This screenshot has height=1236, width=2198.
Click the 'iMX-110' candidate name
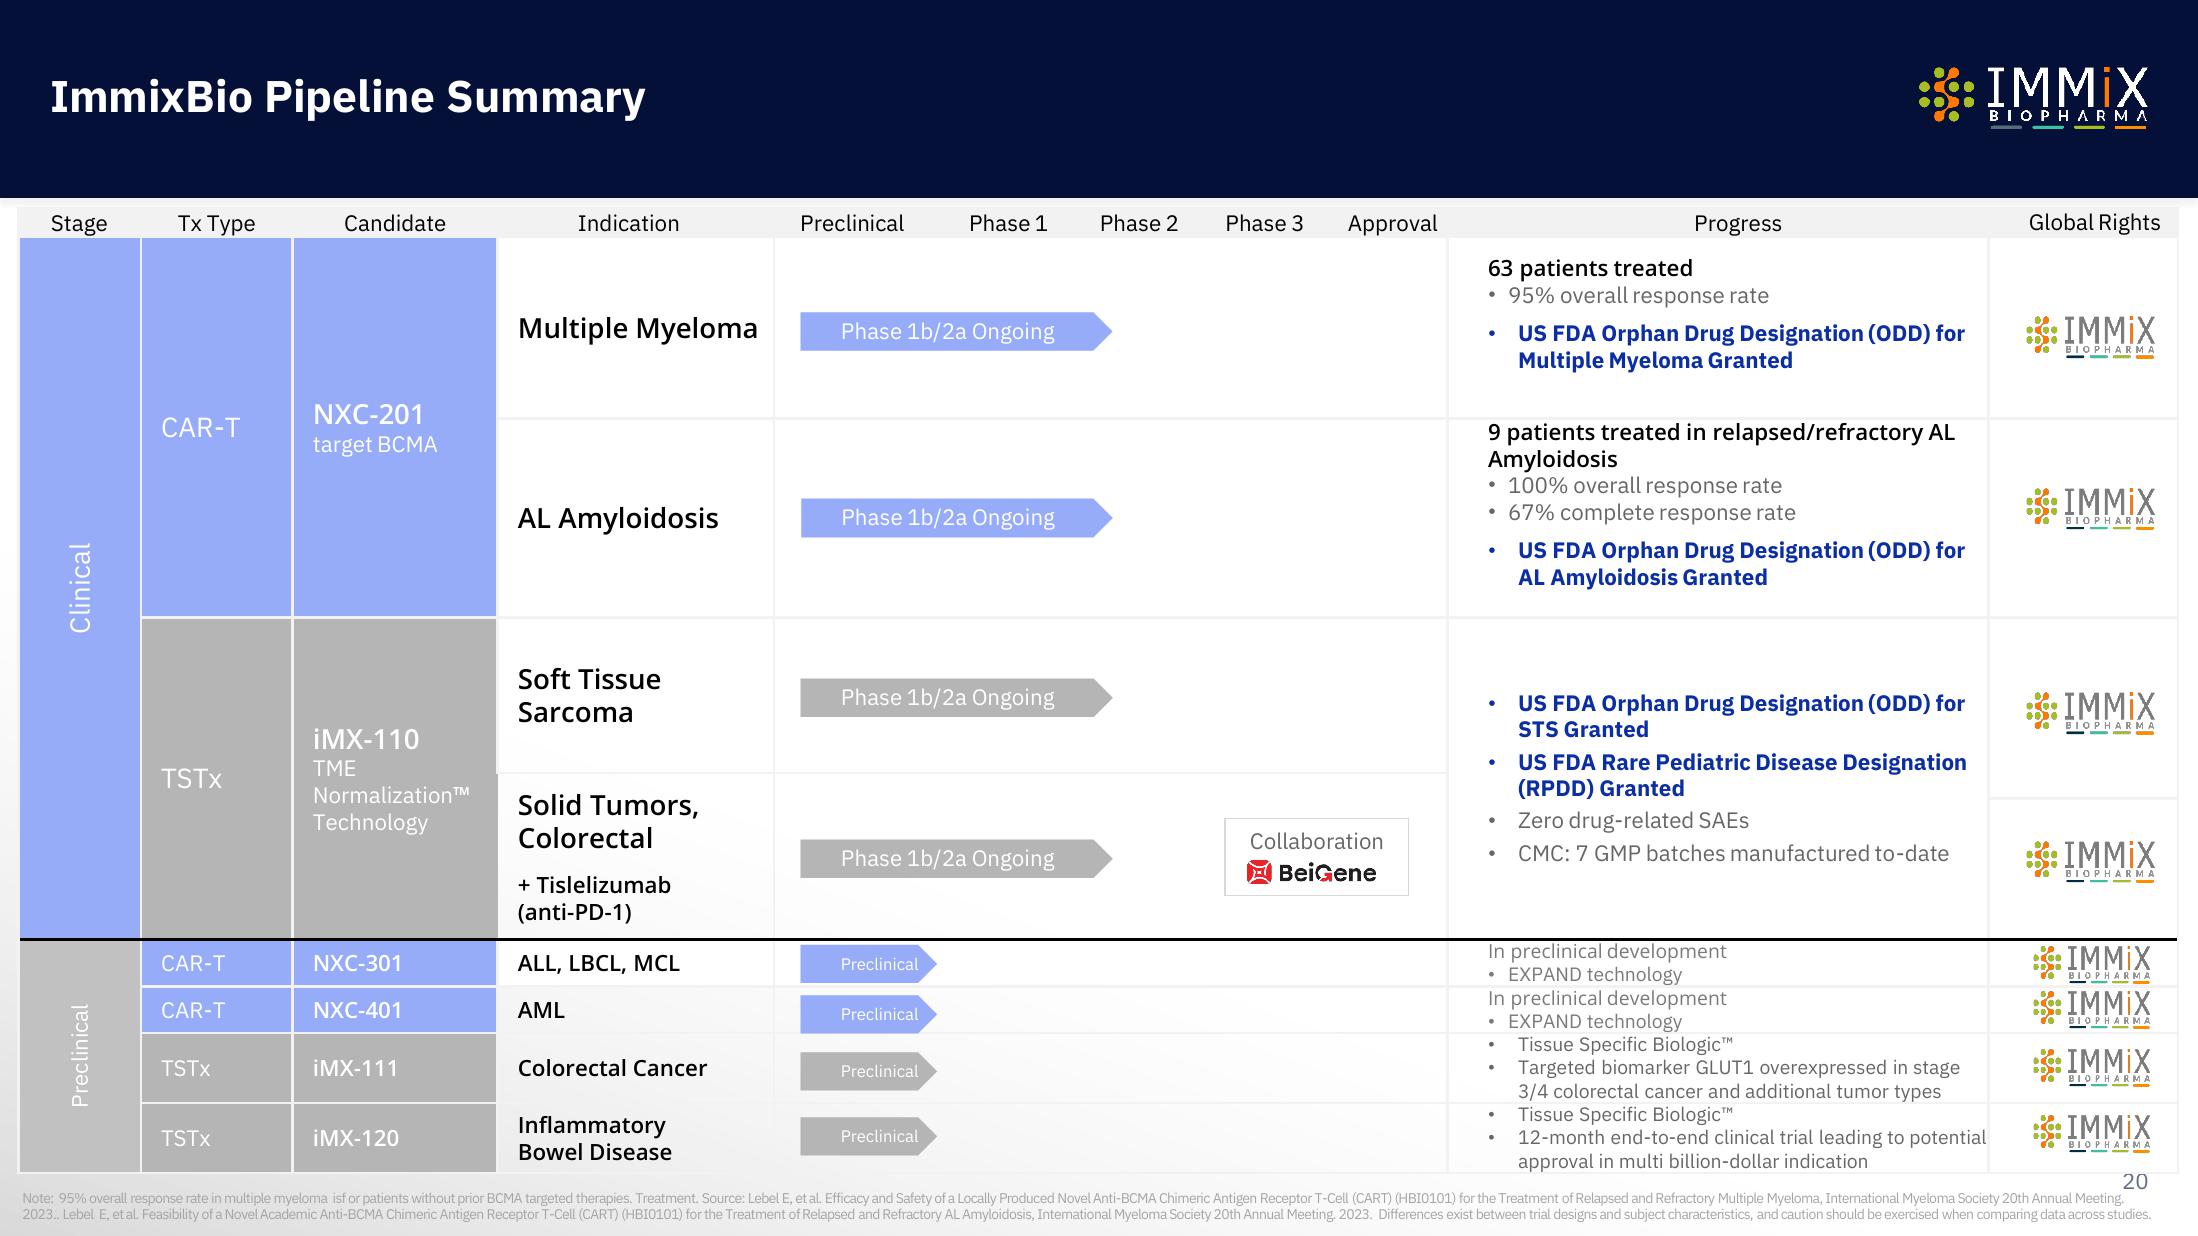click(x=366, y=739)
